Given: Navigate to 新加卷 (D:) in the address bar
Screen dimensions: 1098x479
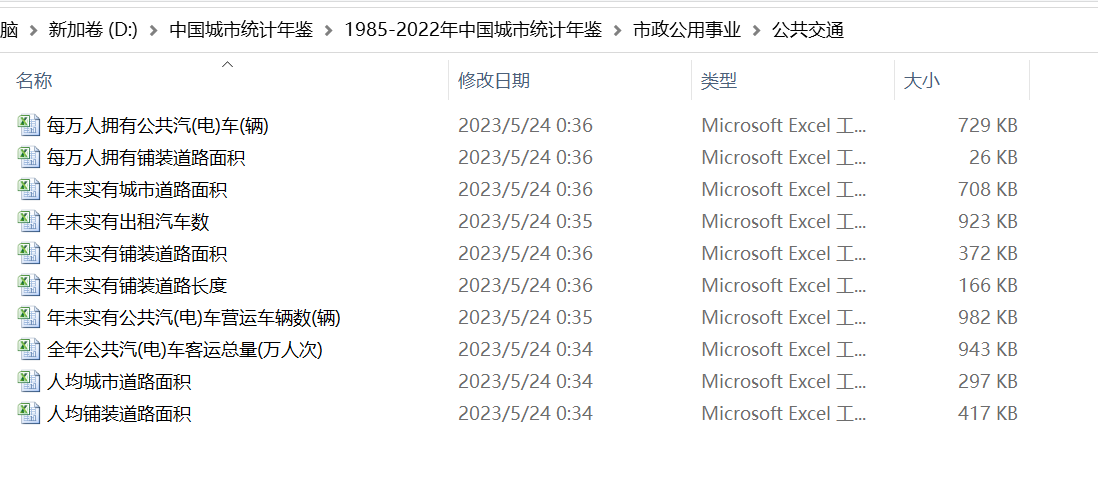Looking at the screenshot, I should coord(93,30).
